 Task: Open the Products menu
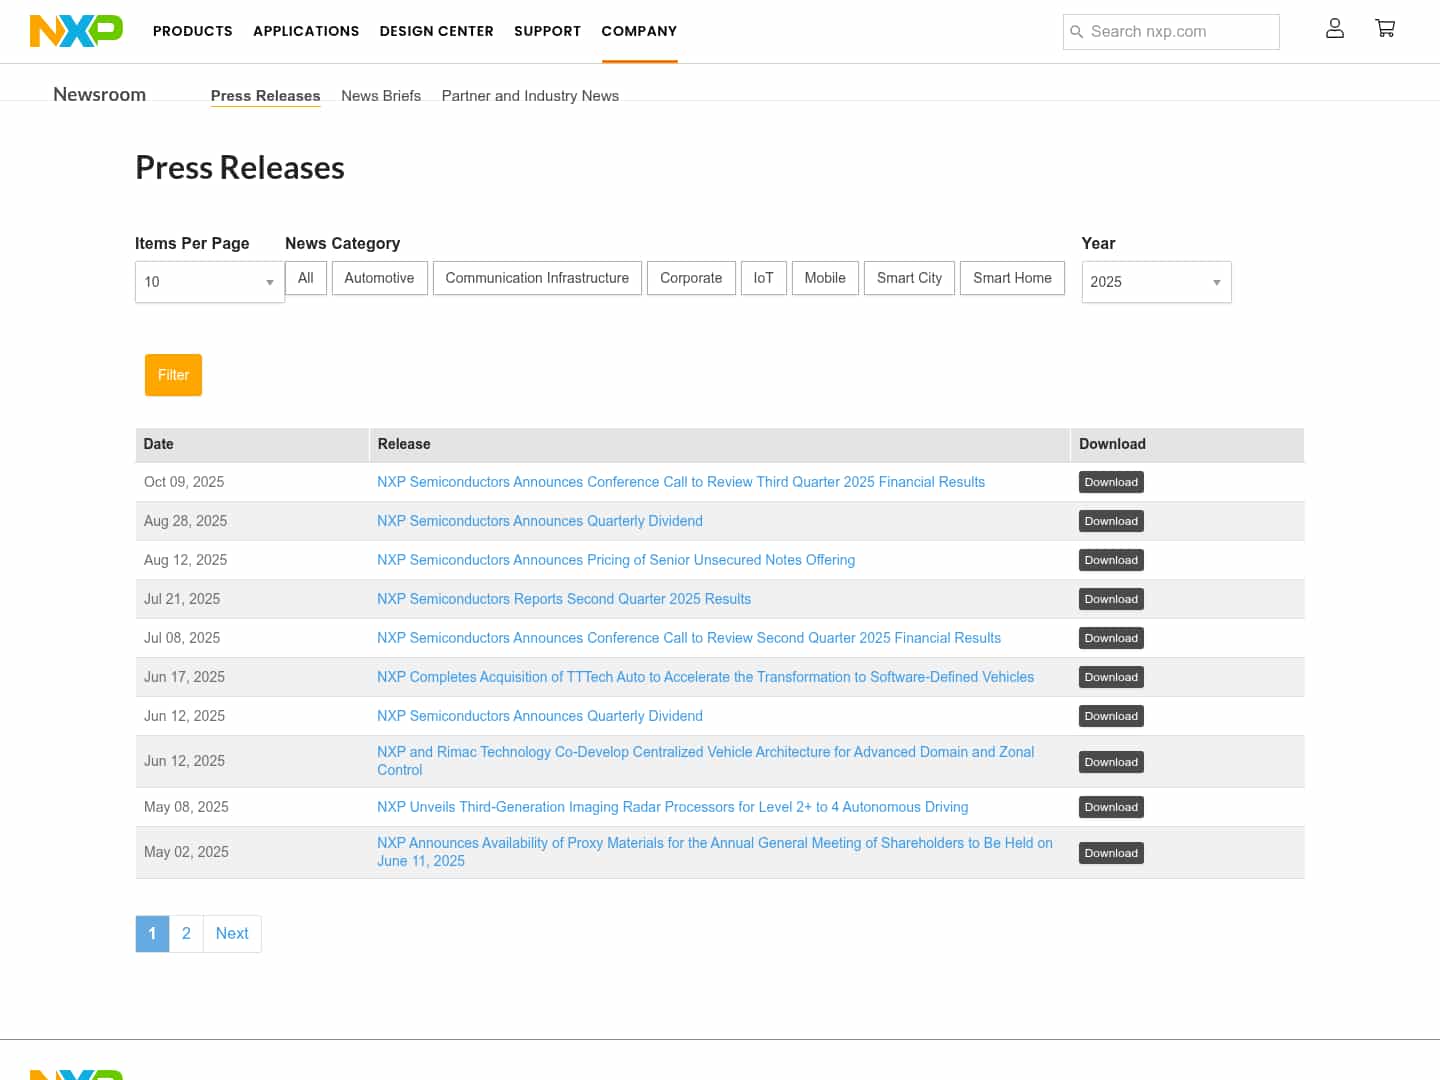[x=193, y=31]
